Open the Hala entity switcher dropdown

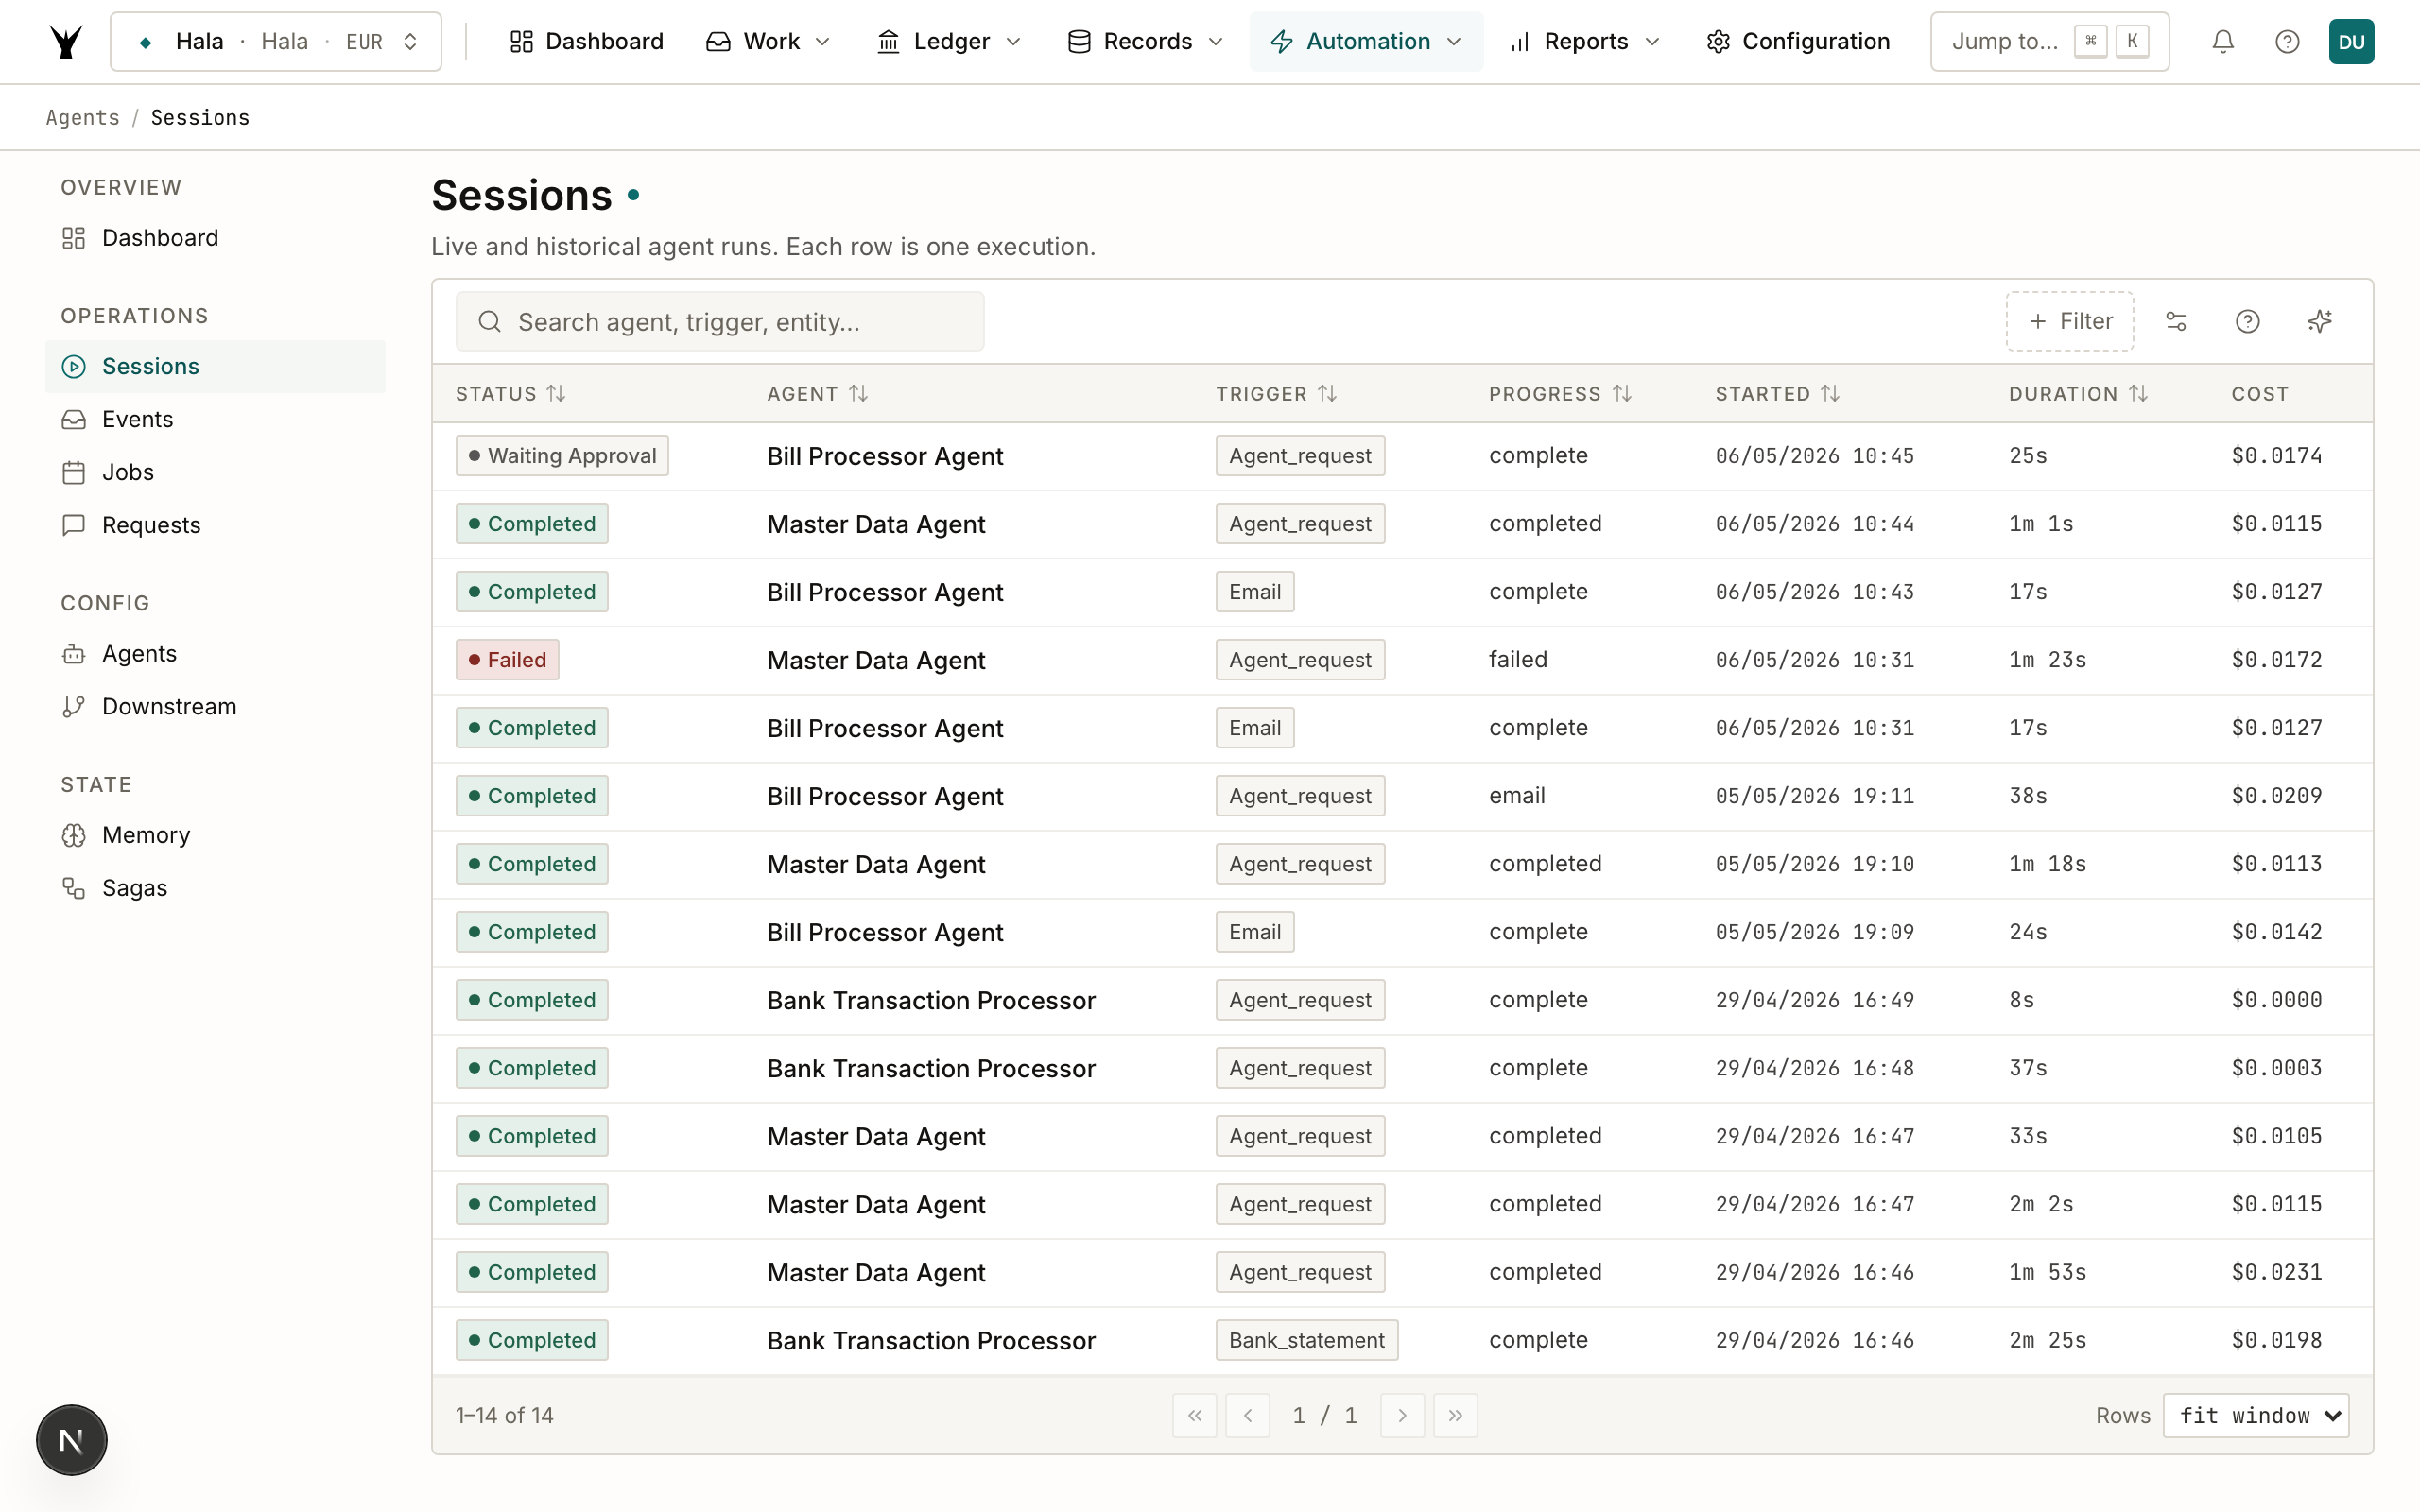coord(275,41)
